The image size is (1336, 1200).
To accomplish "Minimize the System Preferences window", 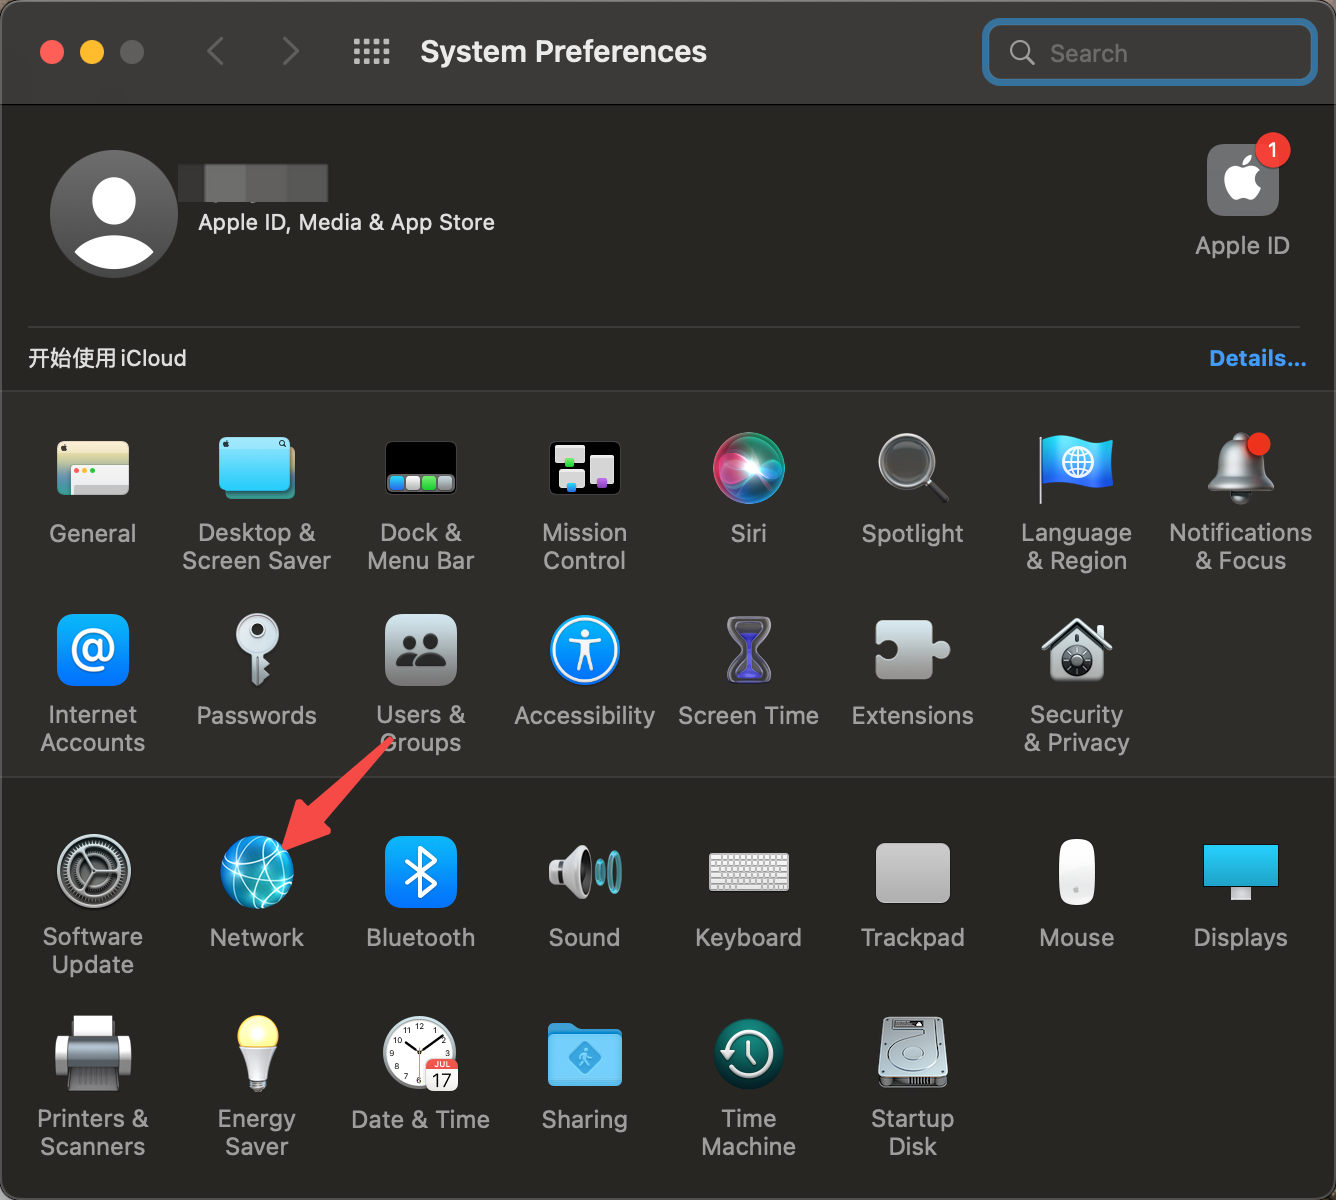I will click(92, 52).
